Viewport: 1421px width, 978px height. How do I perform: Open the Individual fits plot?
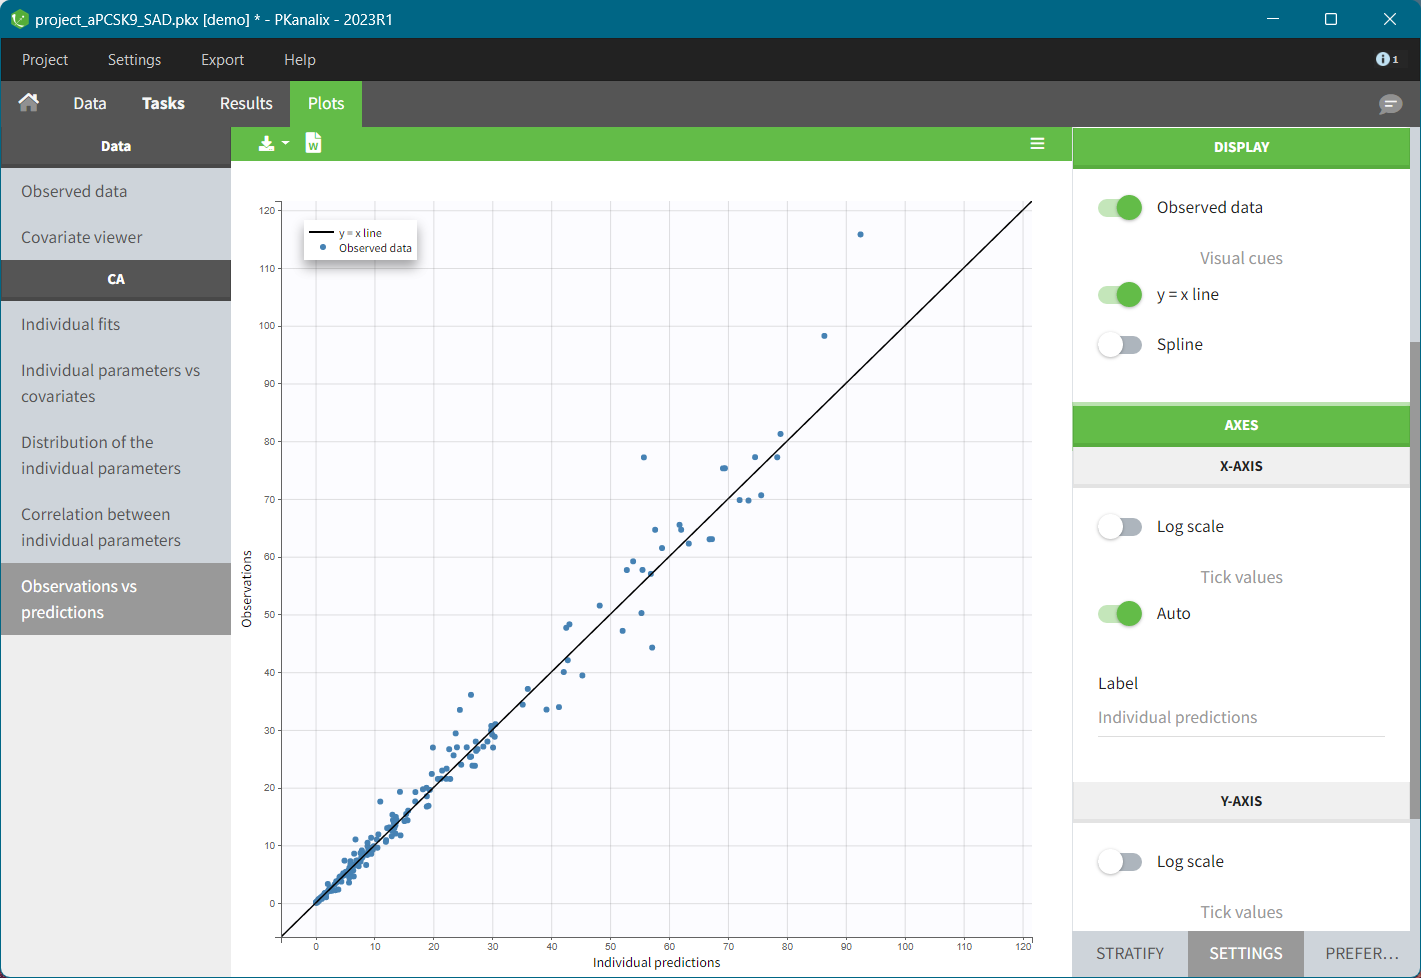pos(71,325)
